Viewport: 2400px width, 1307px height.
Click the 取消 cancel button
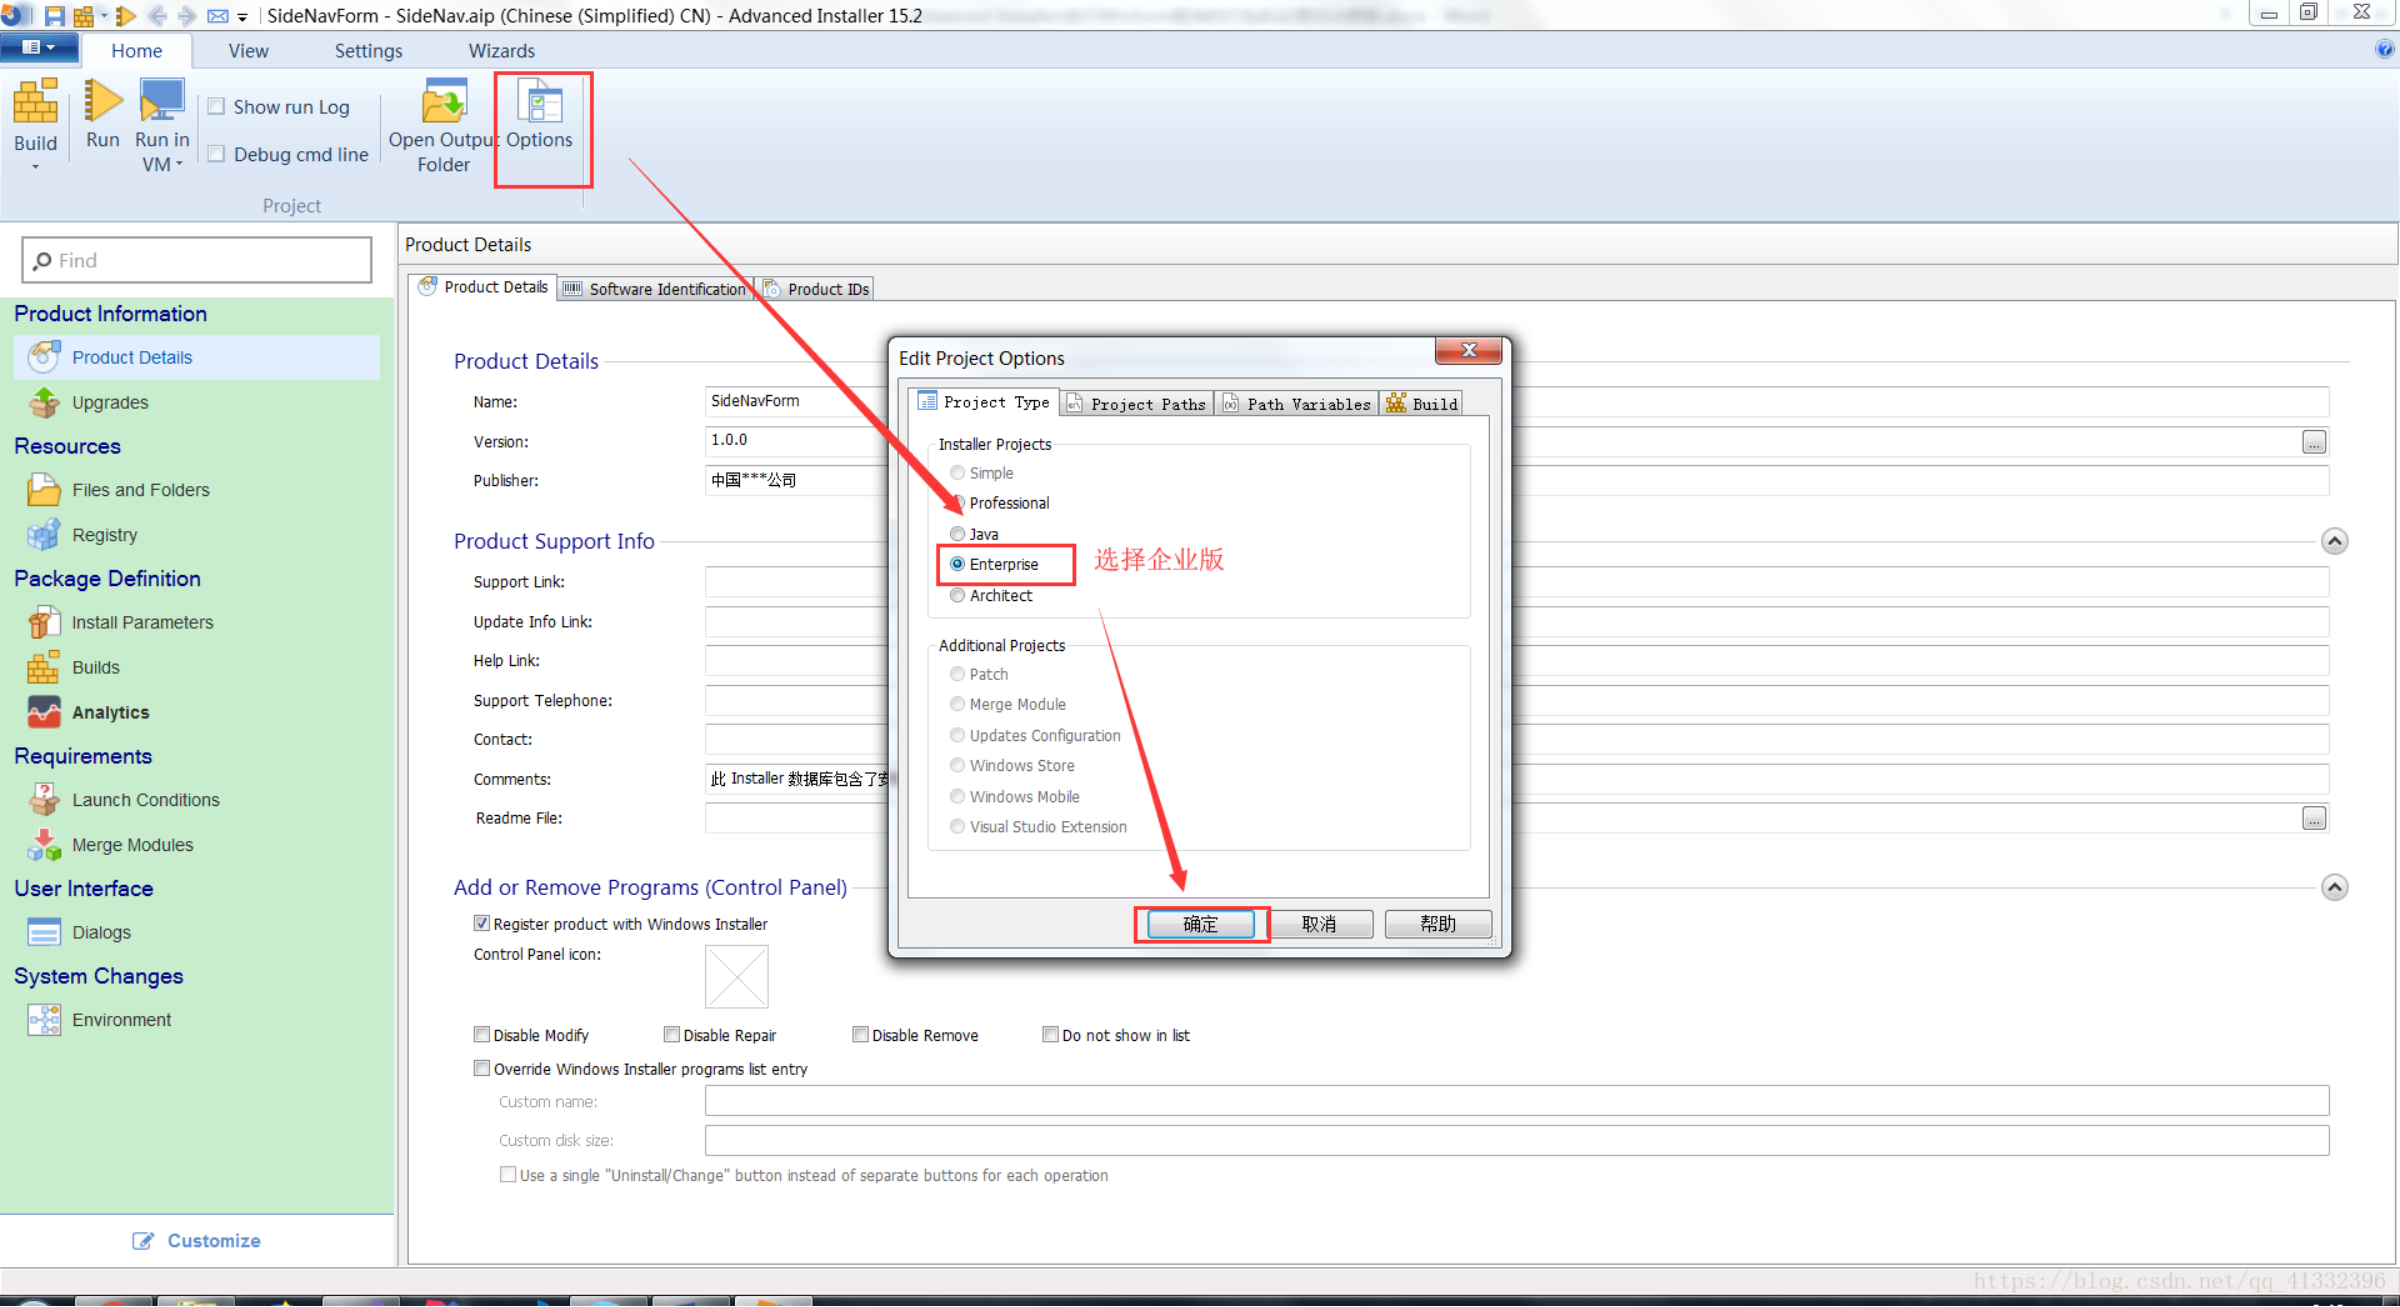[1319, 924]
